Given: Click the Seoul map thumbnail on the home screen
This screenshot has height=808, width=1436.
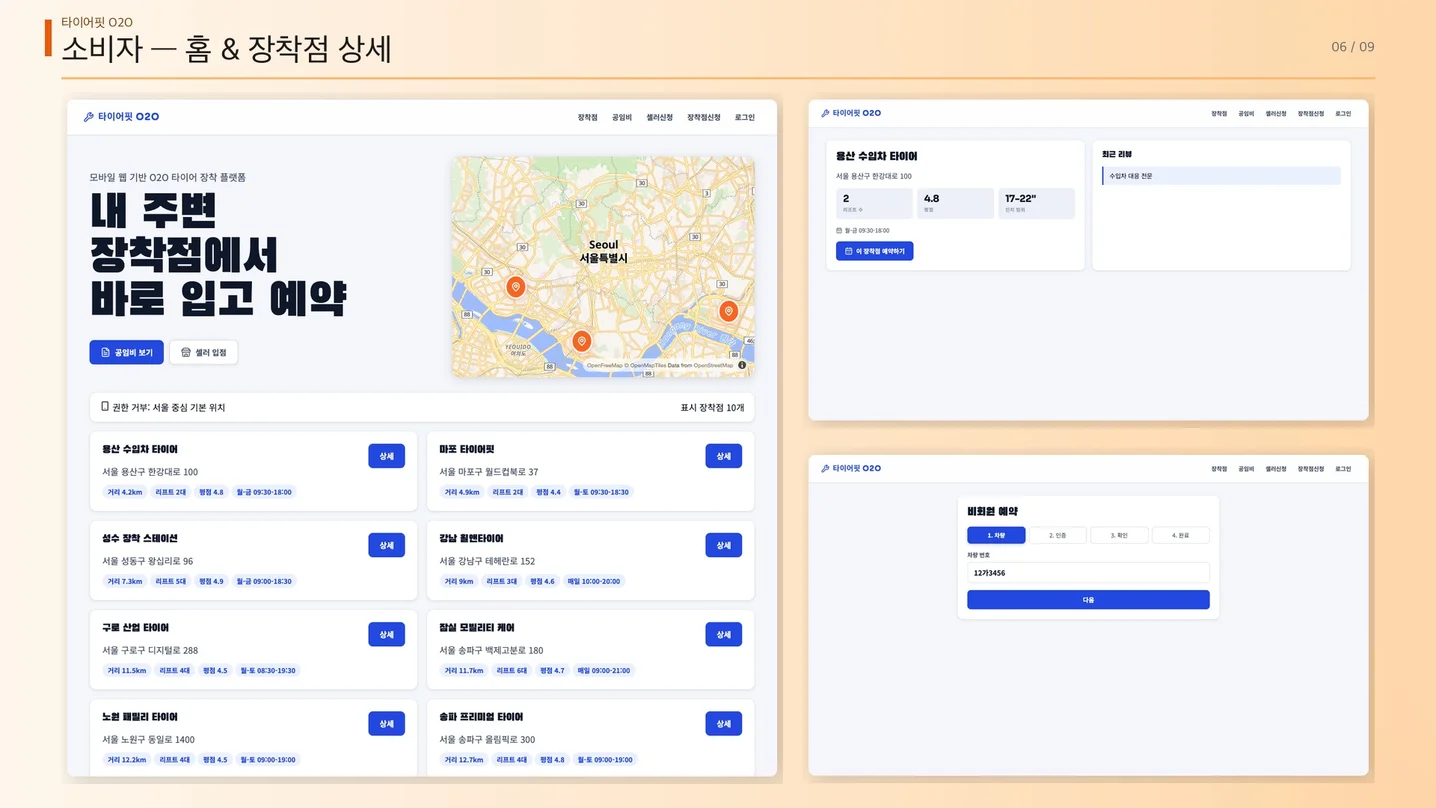Looking at the screenshot, I should (603, 266).
